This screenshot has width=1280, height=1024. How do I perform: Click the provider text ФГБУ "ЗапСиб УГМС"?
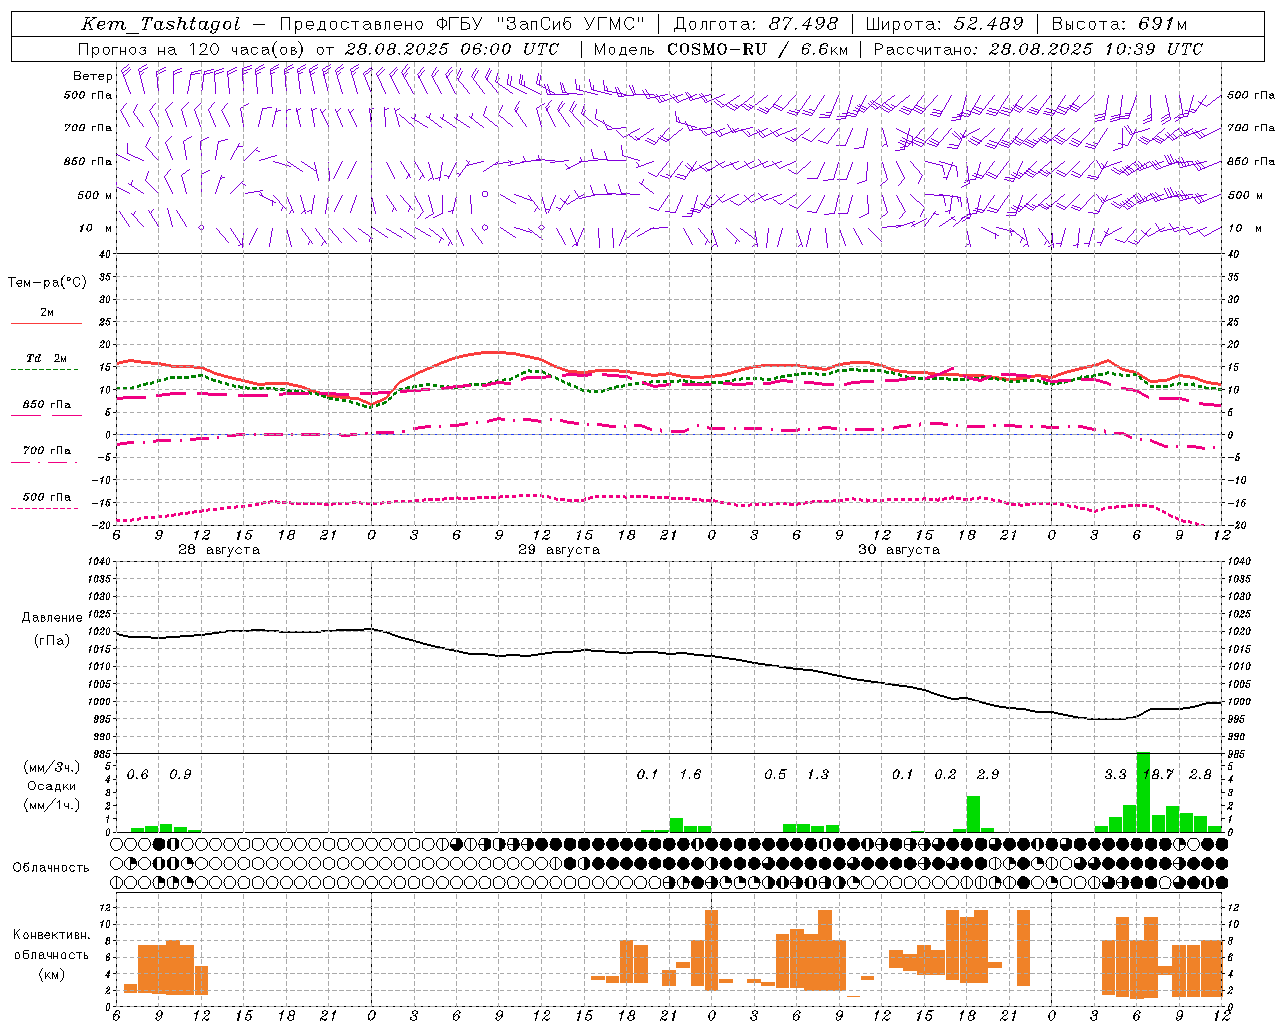(x=541, y=24)
